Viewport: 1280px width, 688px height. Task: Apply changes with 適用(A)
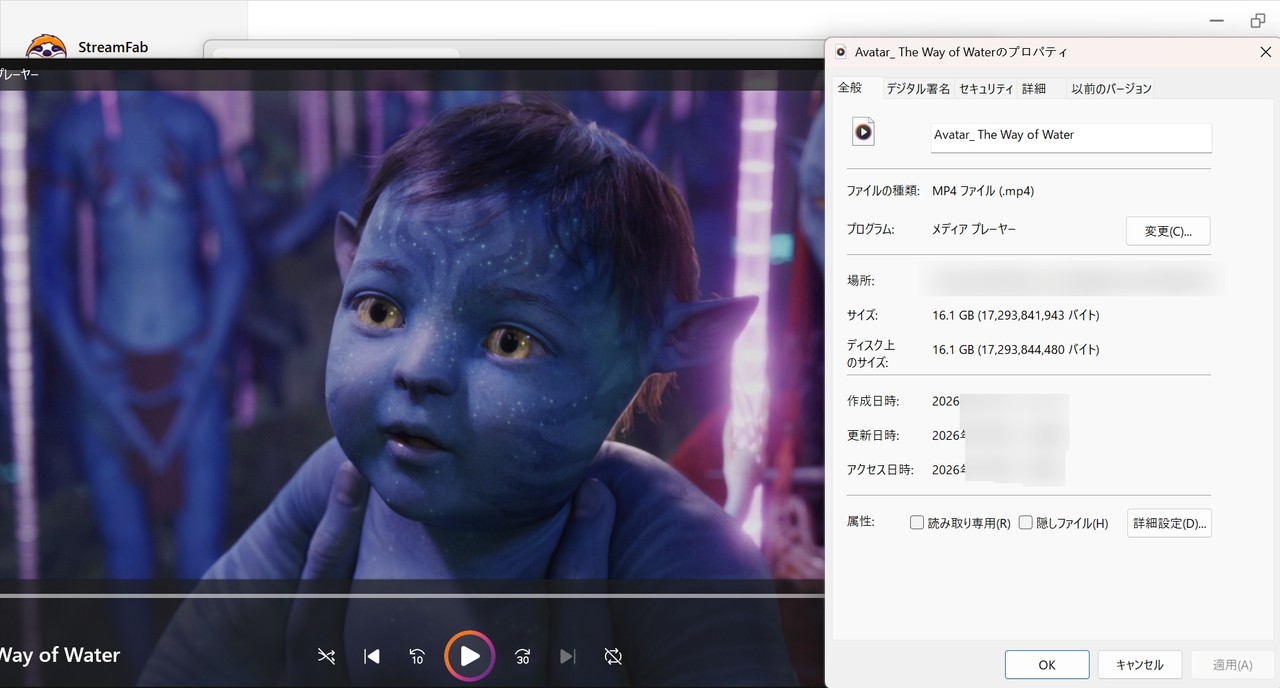tap(1231, 664)
